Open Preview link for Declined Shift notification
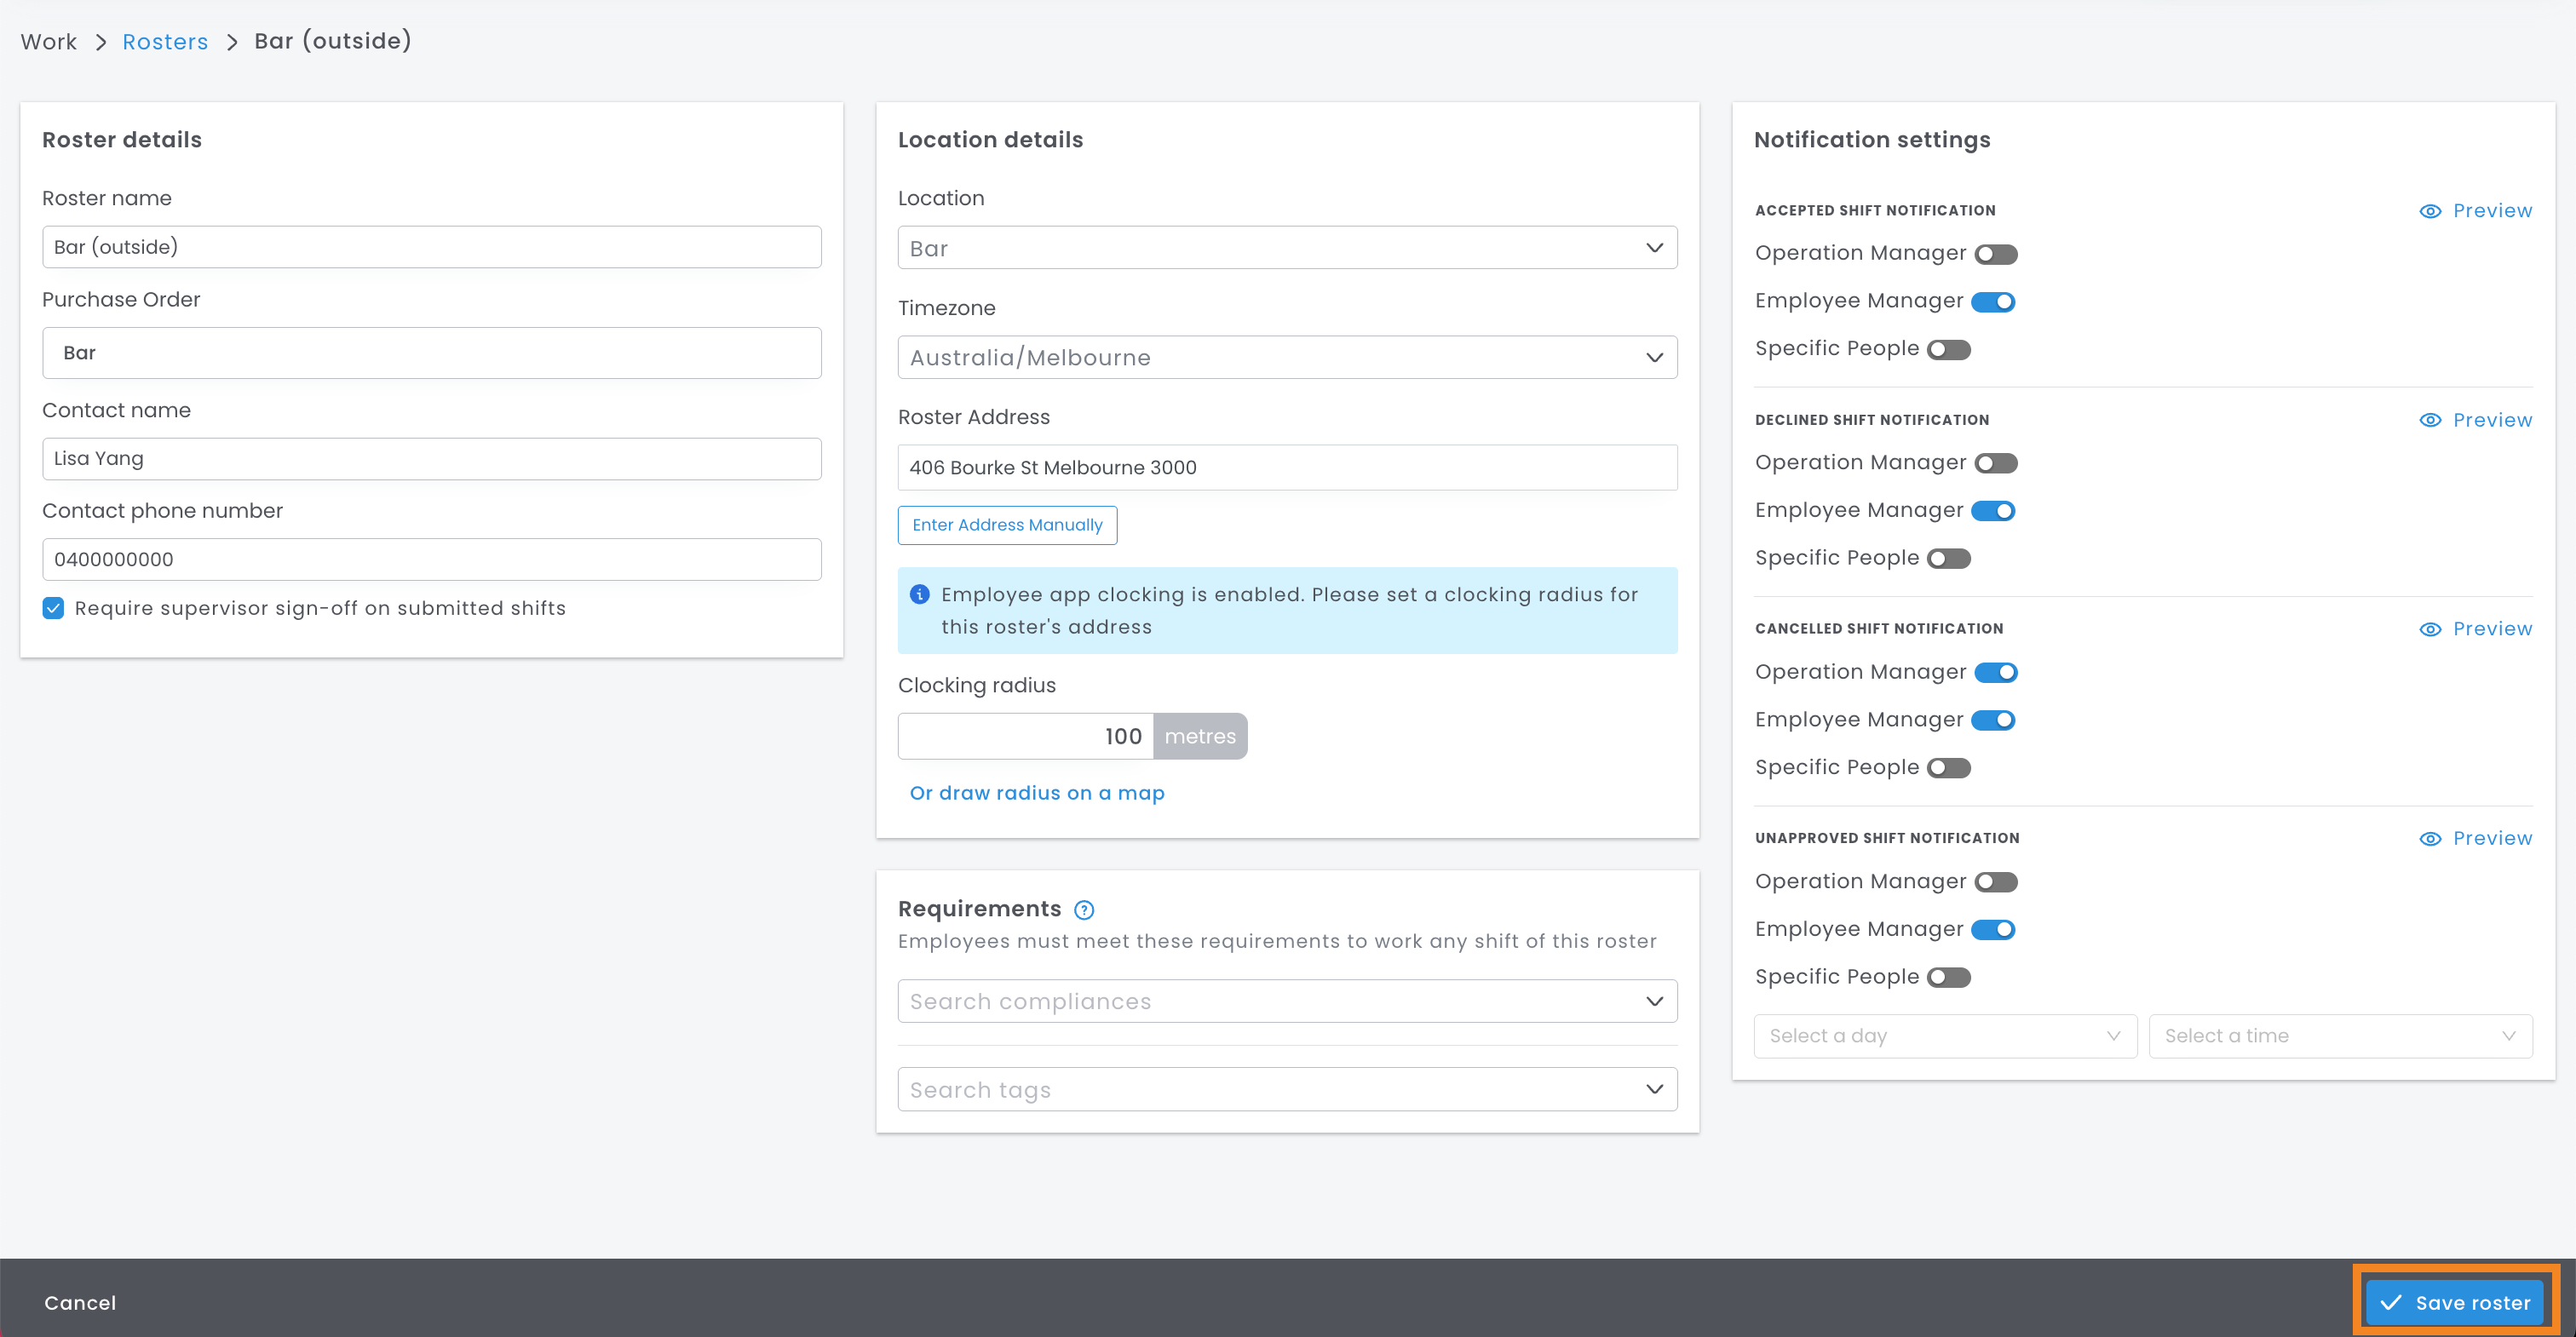Viewport: 2576px width, 1337px height. point(2492,420)
